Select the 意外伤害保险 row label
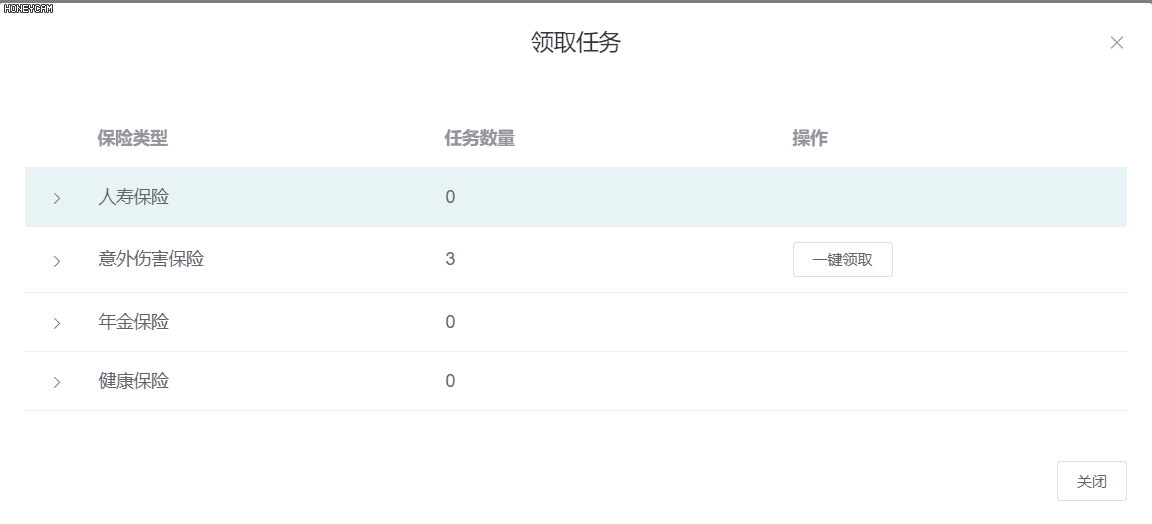 tap(151, 259)
